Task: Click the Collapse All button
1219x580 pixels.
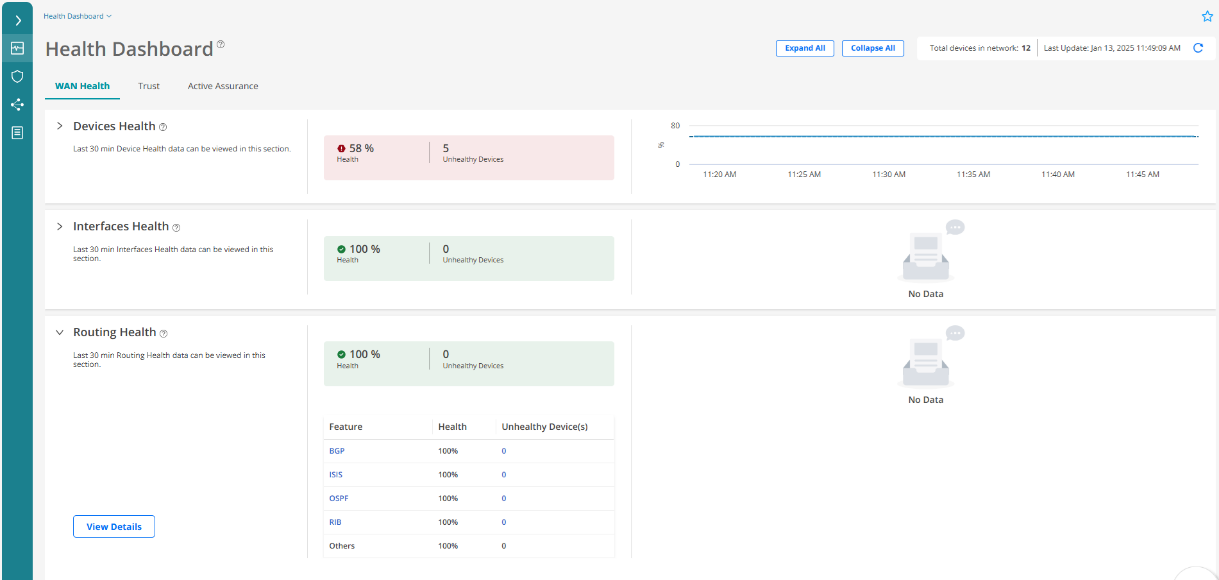Action: pyautogui.click(x=872, y=48)
